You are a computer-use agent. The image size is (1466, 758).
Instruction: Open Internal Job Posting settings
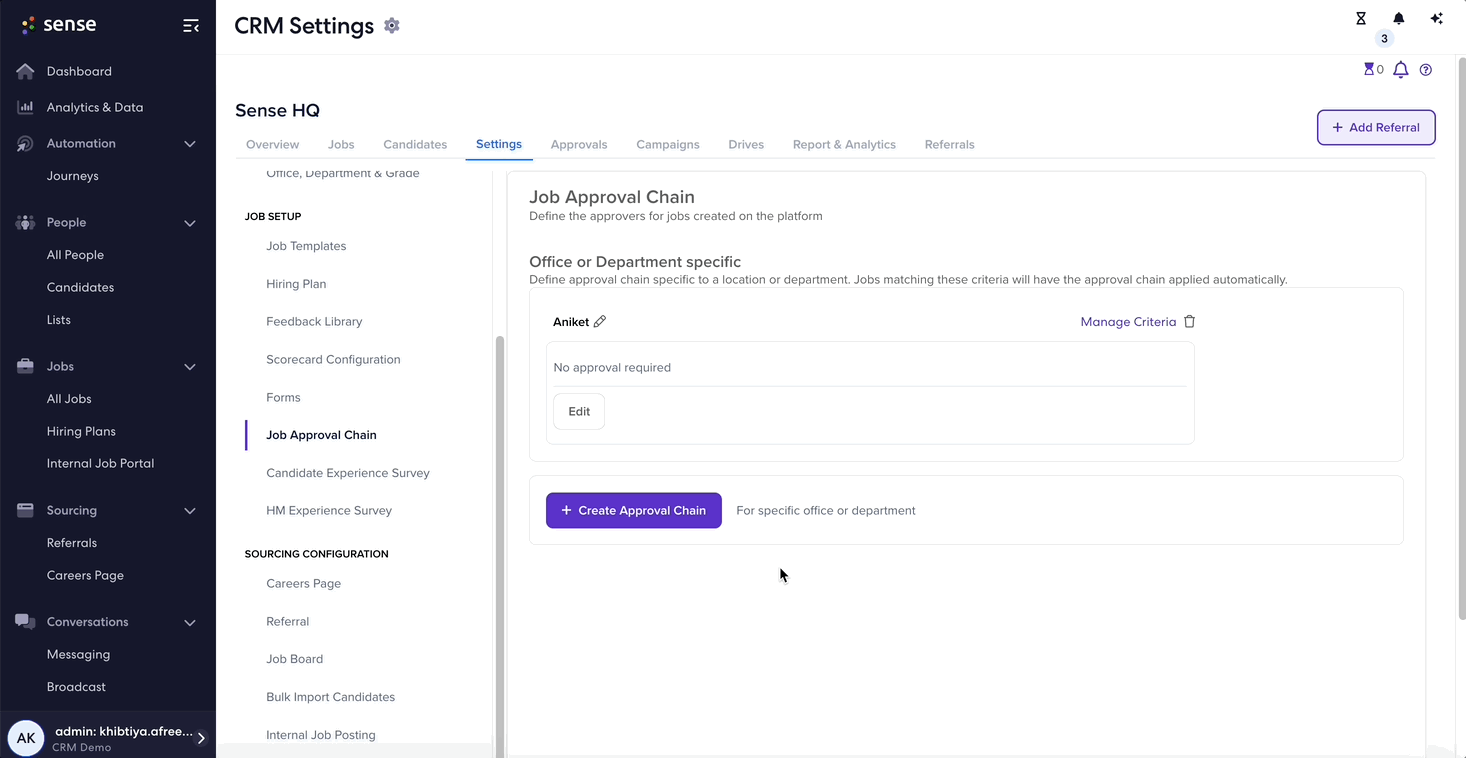point(321,735)
